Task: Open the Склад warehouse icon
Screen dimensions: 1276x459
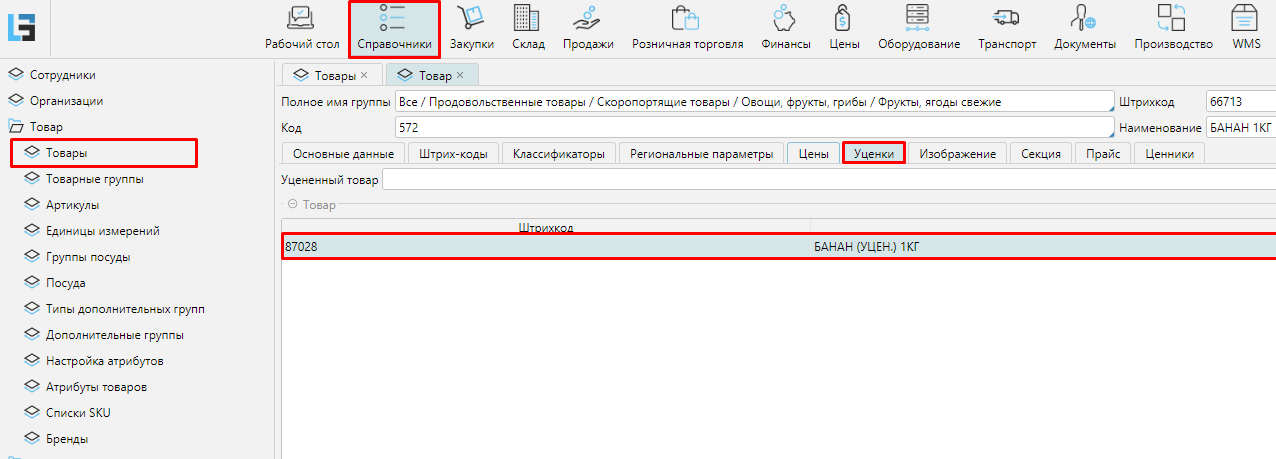Action: click(527, 18)
